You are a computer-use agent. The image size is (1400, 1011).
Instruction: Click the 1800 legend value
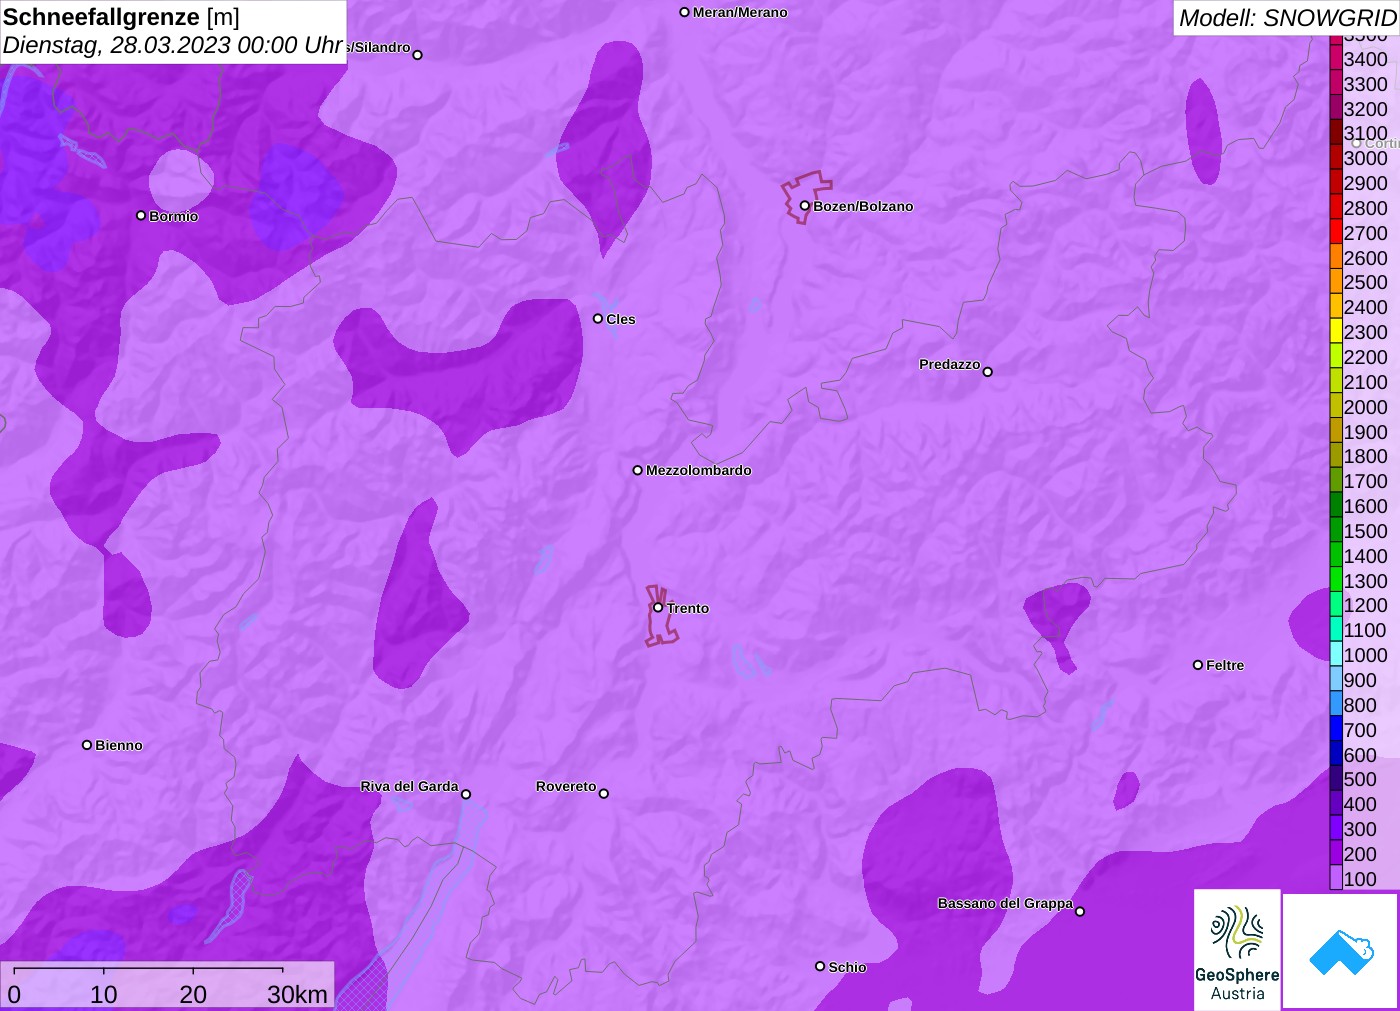point(1365,456)
